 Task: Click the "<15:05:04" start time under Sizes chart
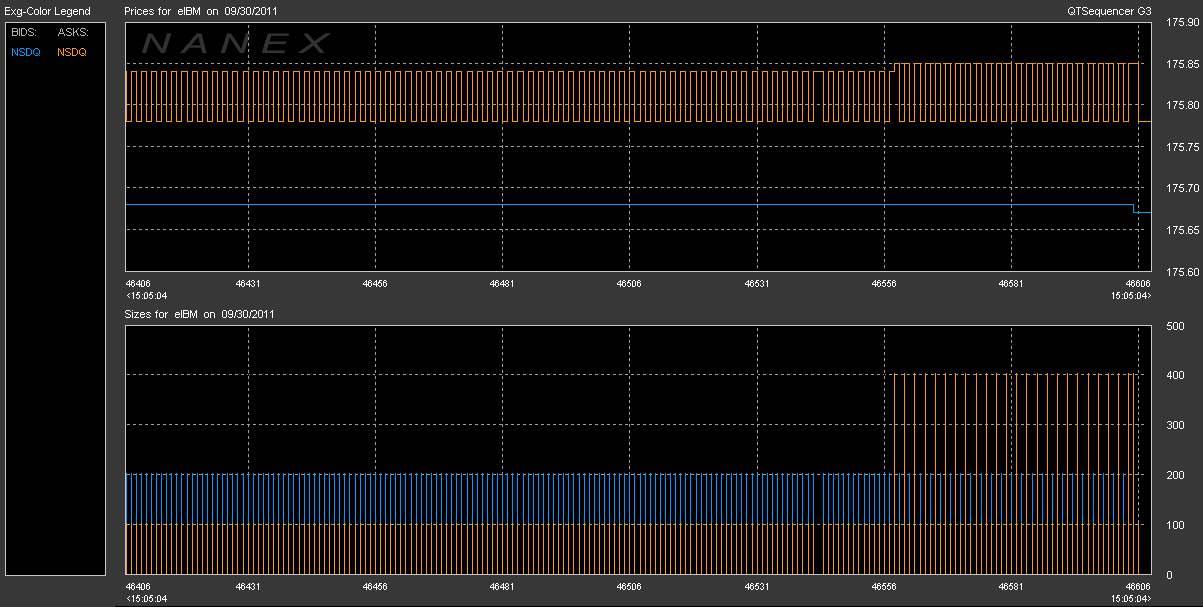[147, 599]
